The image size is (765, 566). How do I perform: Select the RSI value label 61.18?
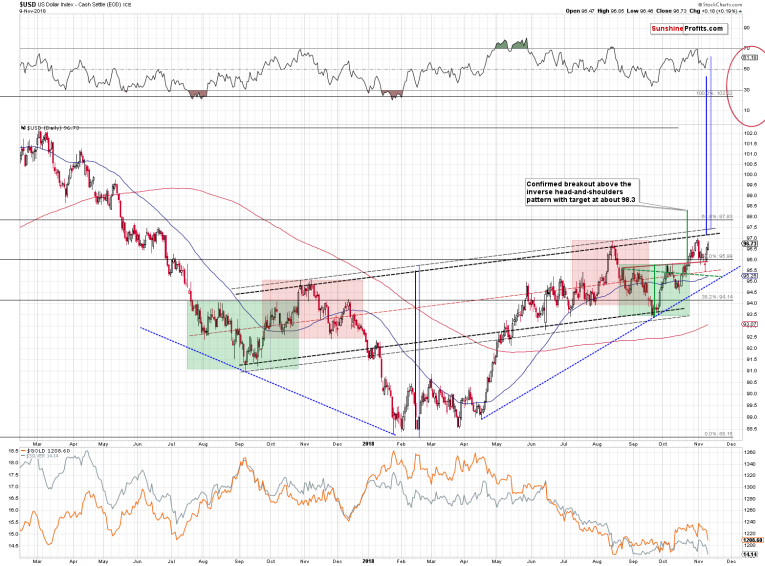tap(750, 58)
